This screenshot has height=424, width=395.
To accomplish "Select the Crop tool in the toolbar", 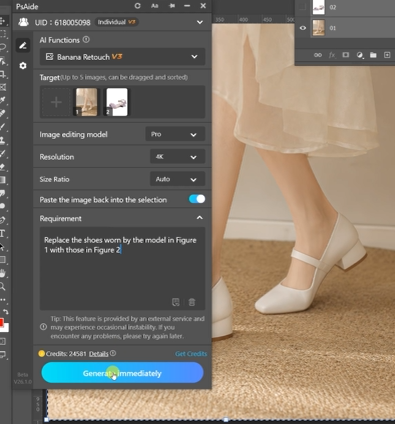I will coord(3,74).
